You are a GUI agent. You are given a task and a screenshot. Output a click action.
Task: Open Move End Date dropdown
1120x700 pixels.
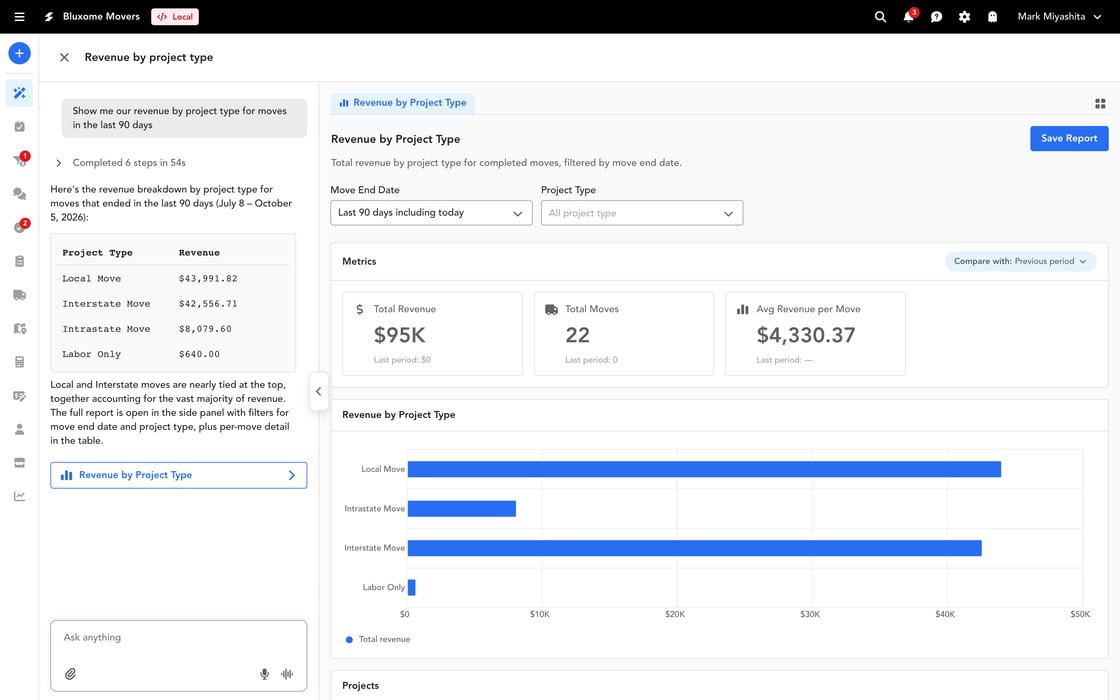431,213
